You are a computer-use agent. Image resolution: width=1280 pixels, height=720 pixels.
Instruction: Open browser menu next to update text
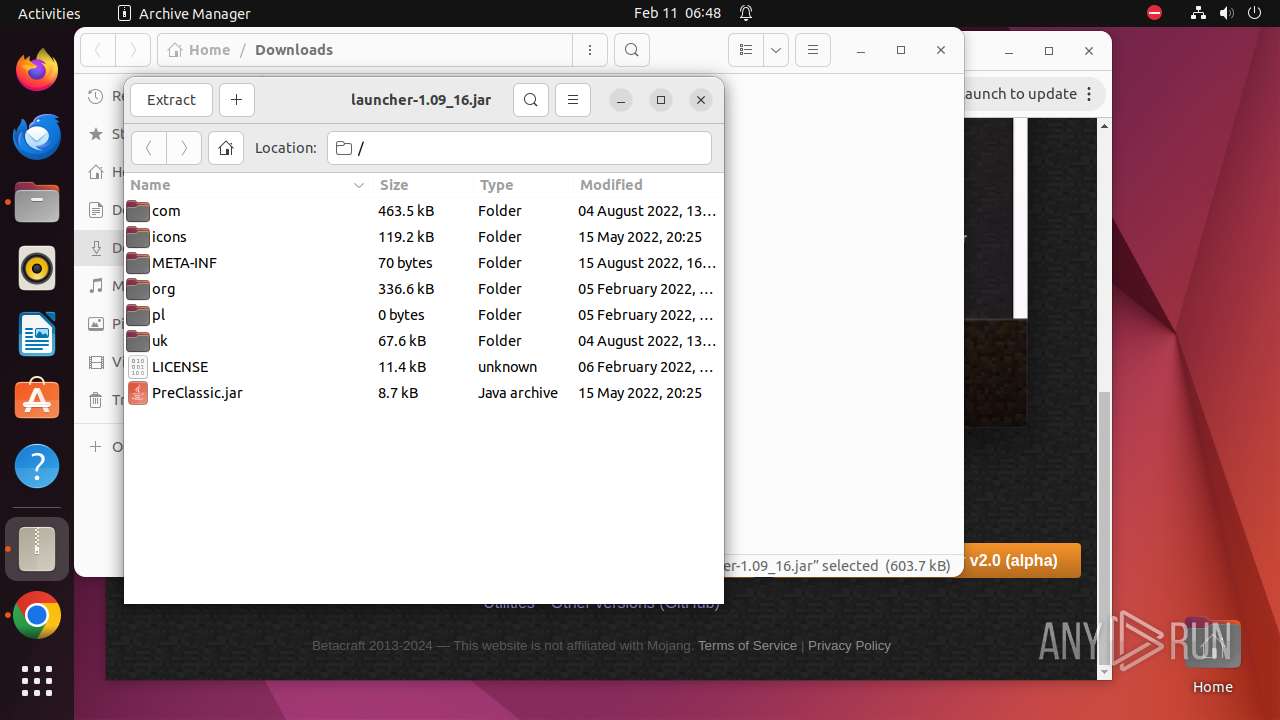click(x=1090, y=94)
